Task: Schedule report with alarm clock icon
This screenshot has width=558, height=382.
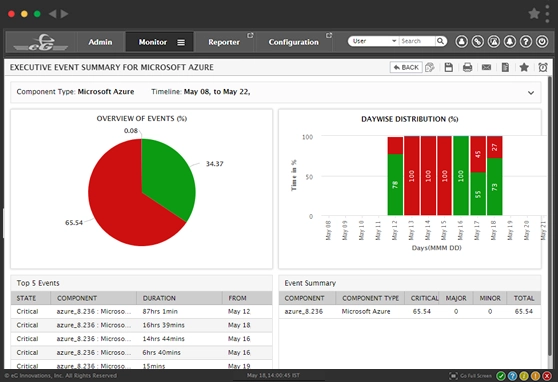Action: tap(543, 67)
